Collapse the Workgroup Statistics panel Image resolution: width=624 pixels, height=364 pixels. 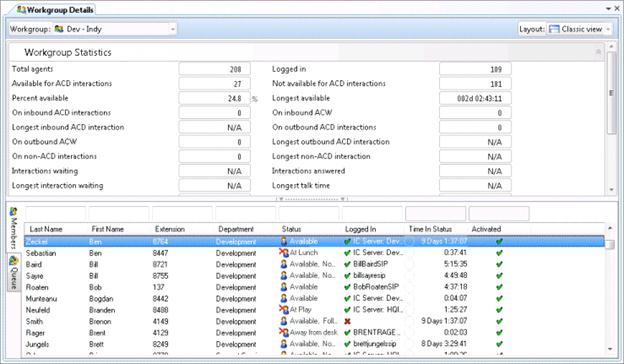[598, 52]
